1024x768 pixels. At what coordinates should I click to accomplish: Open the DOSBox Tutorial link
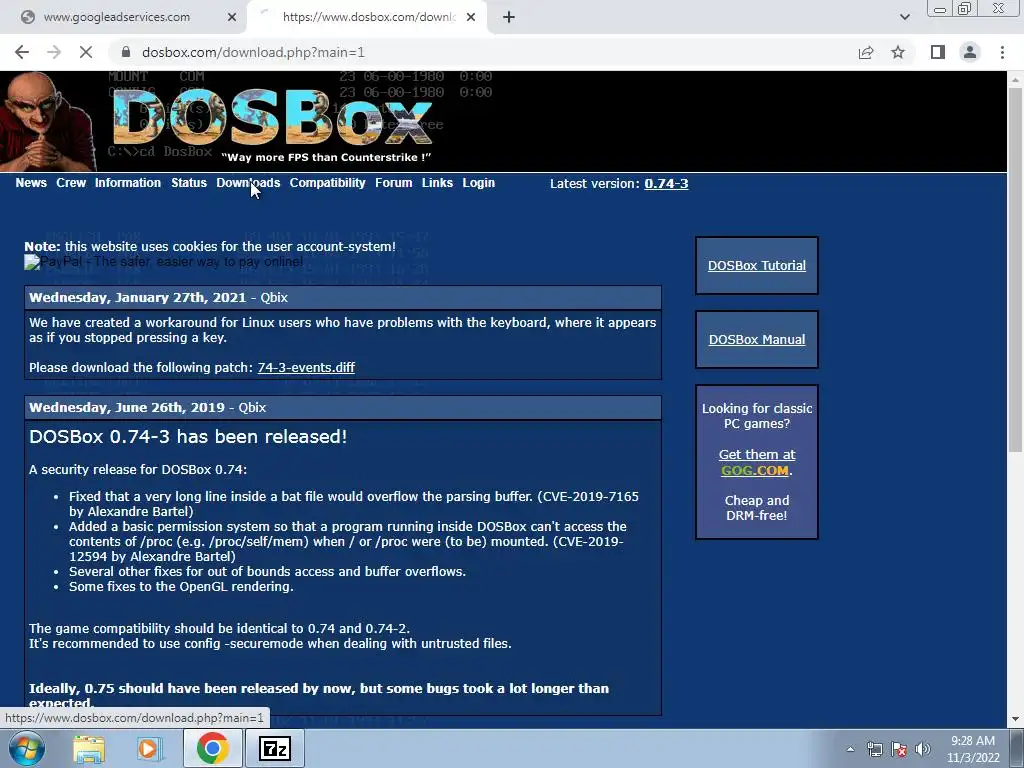(x=756, y=266)
